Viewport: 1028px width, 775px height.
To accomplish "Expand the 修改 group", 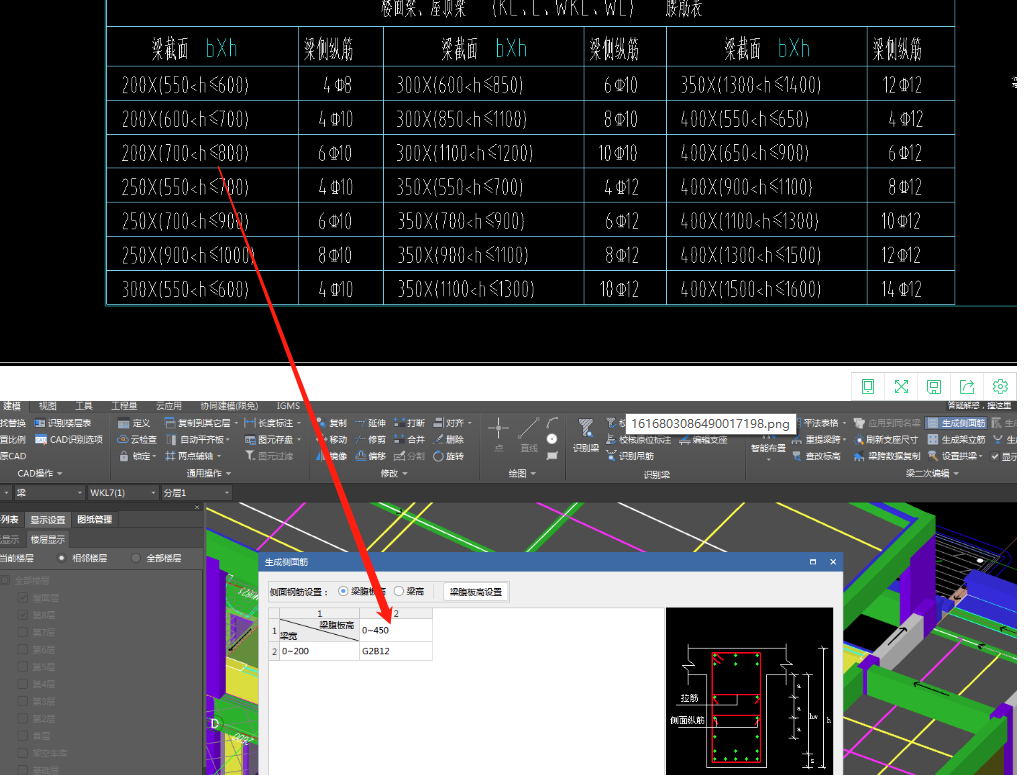I will click(x=394, y=473).
